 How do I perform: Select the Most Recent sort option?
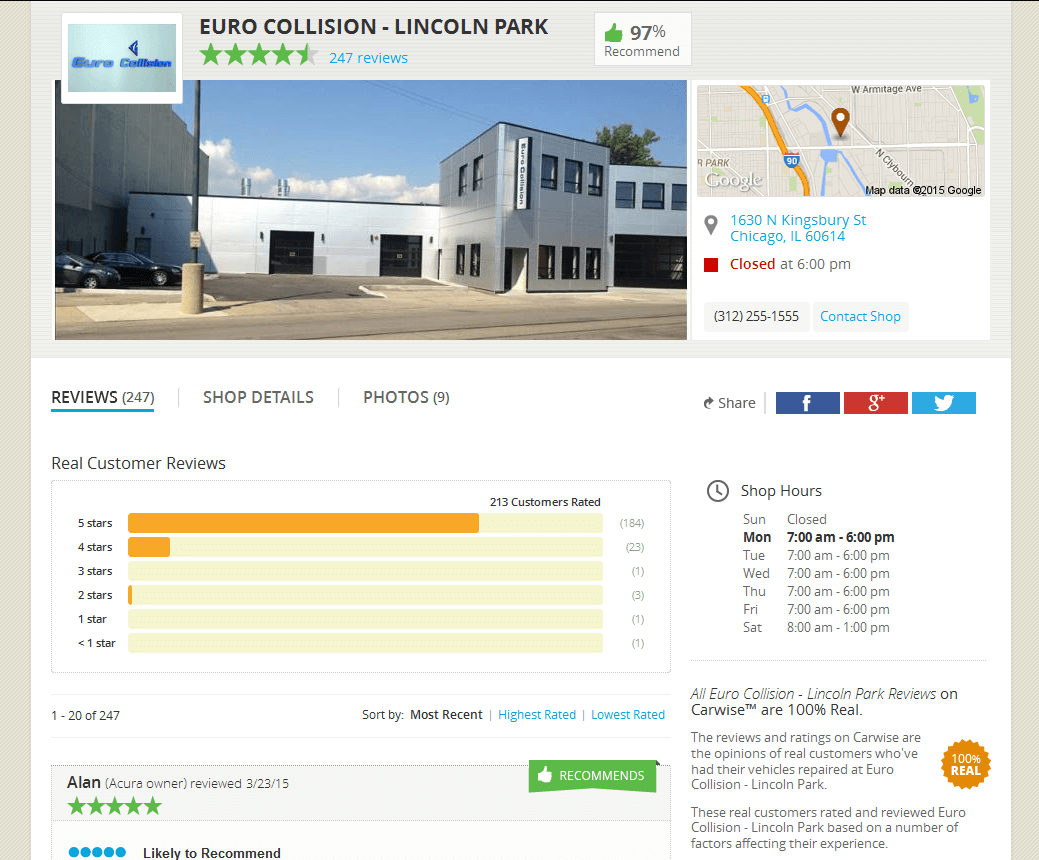point(446,715)
